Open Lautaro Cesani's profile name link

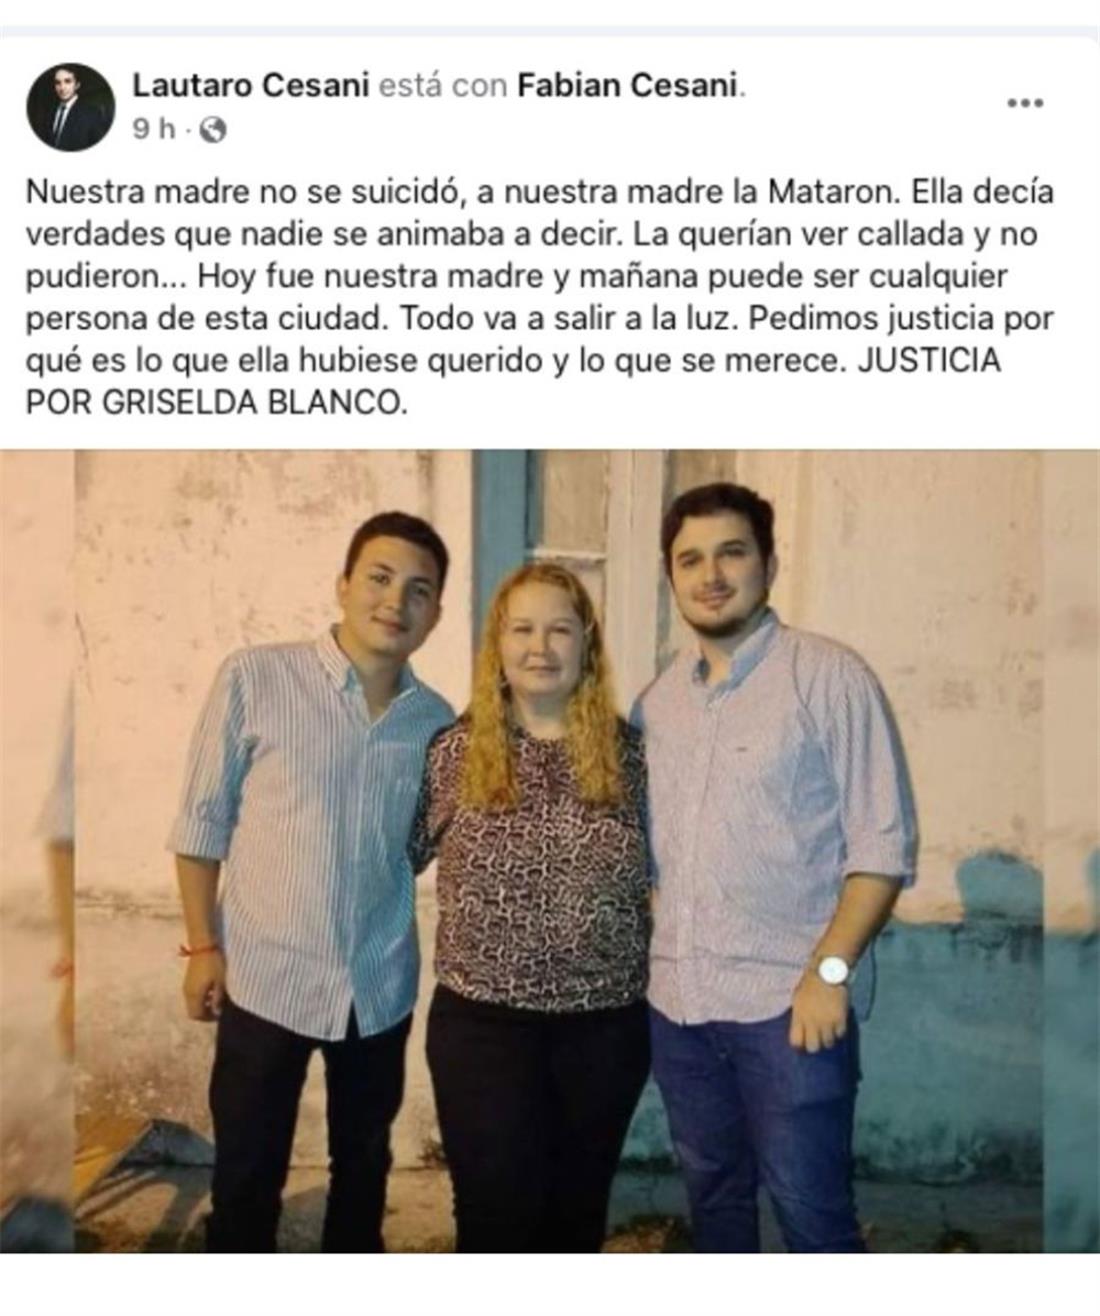click(250, 87)
